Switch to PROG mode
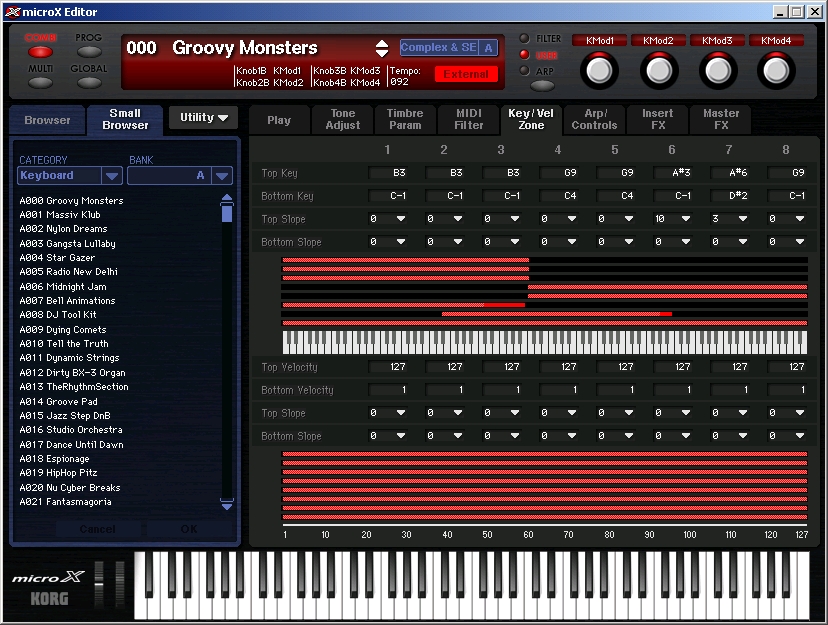This screenshot has height=625, width=828. 89,52
